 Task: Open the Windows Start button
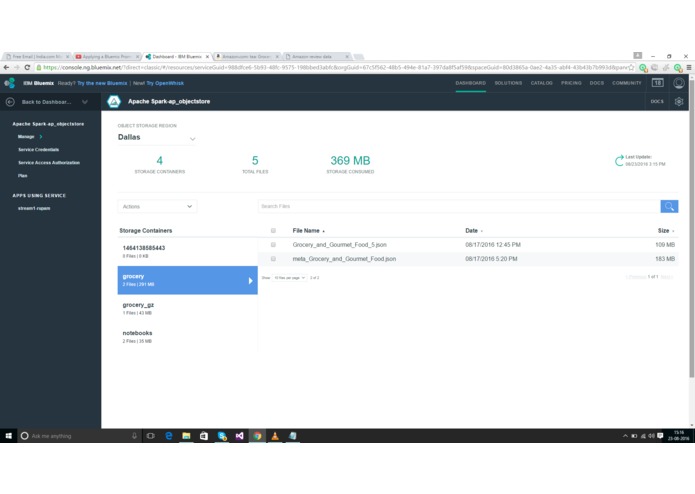(x=8, y=436)
